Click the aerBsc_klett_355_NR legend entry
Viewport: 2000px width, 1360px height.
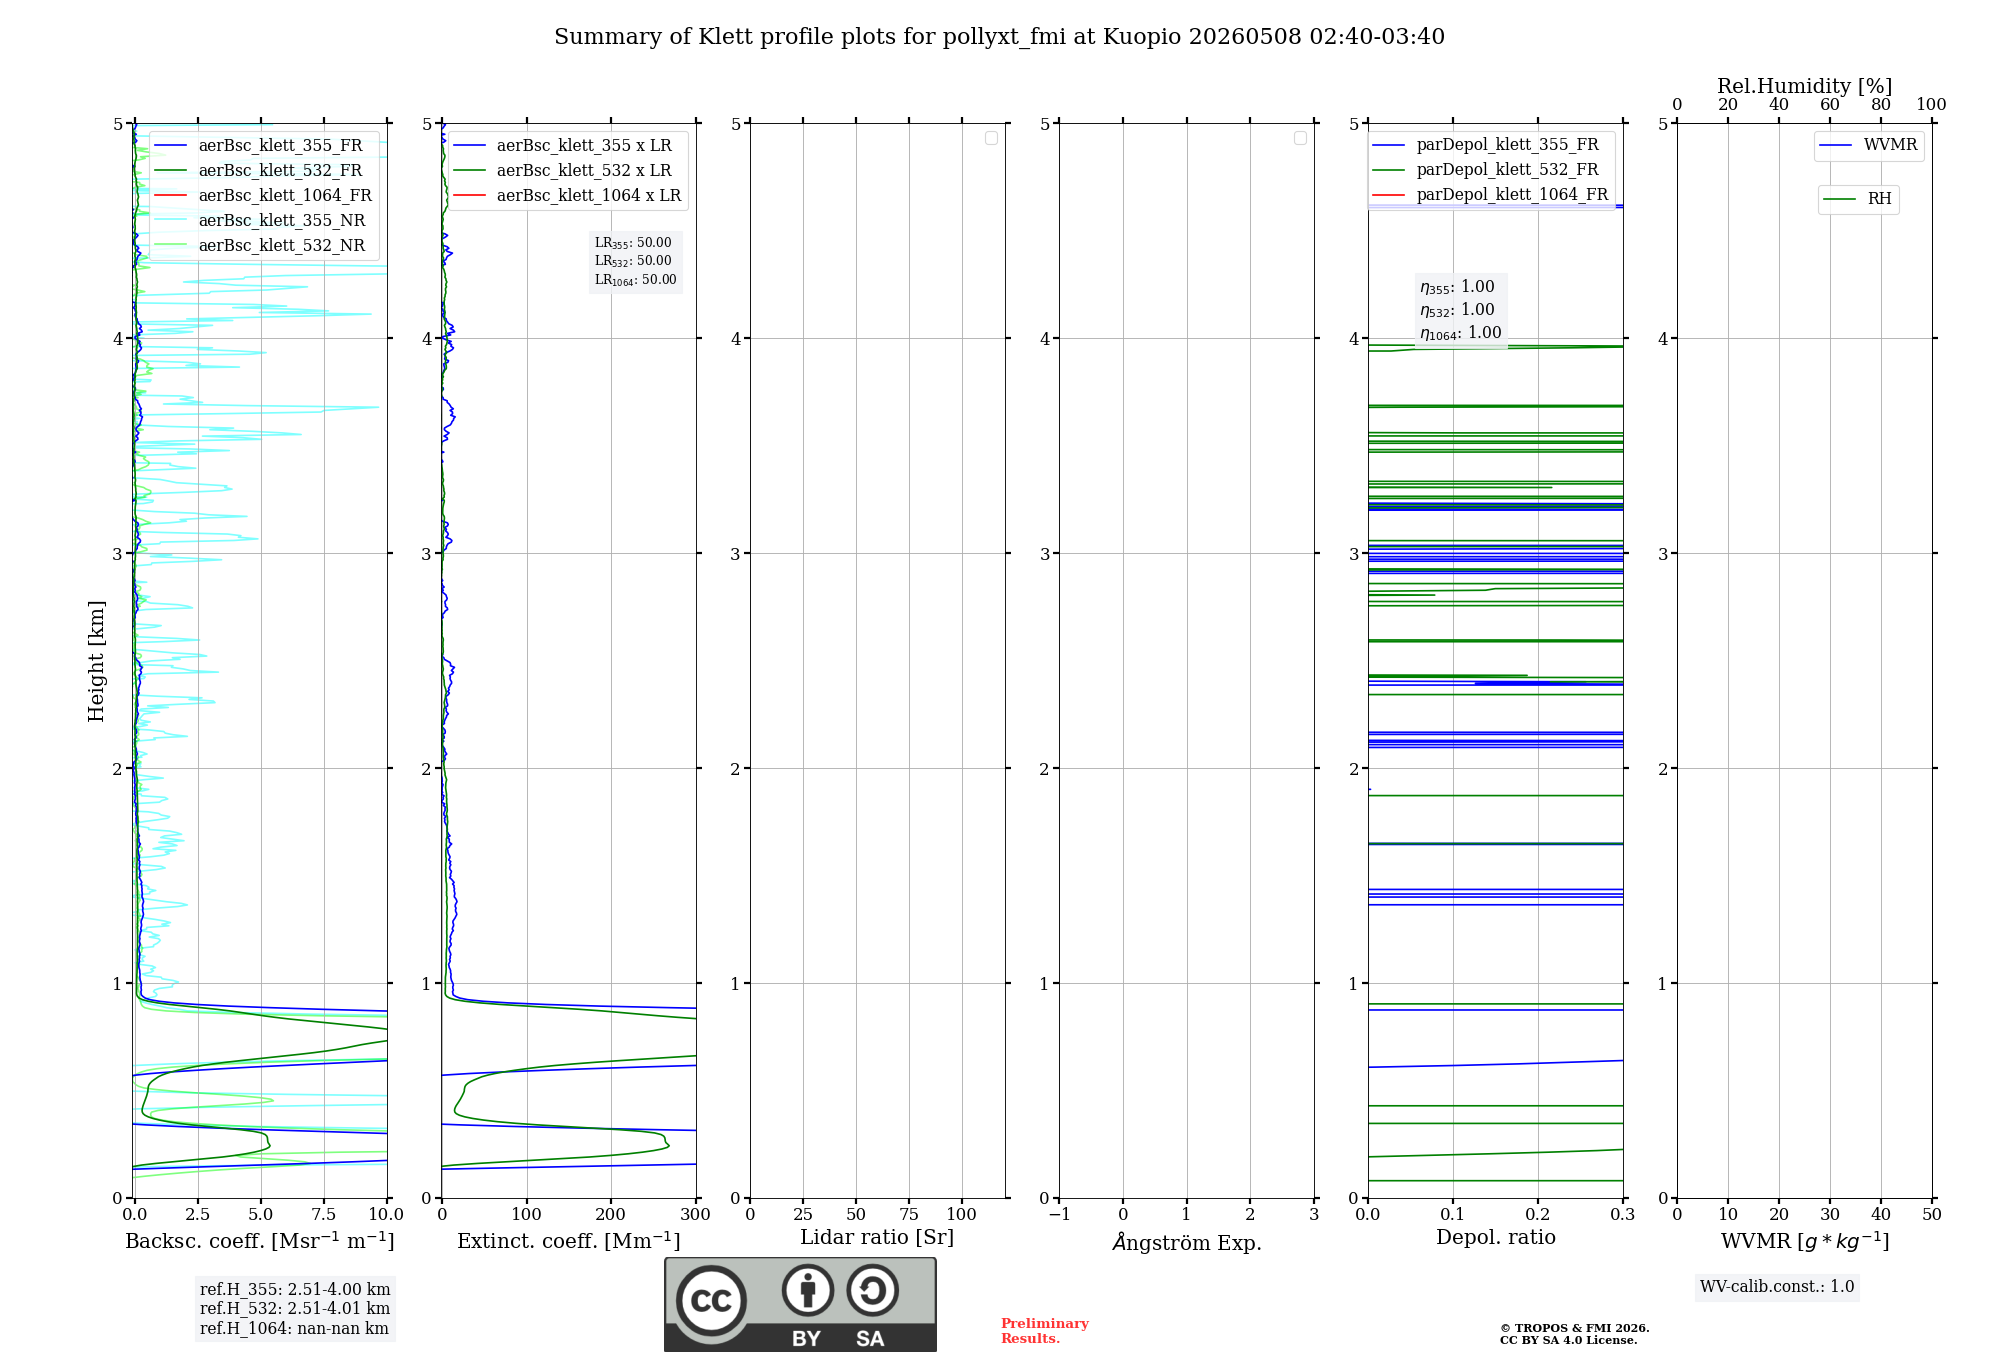tap(263, 220)
